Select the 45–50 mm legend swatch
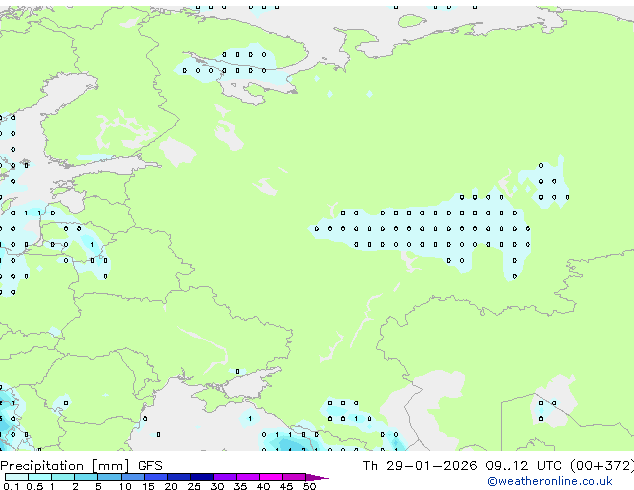The width and height of the screenshot is (634, 490). click(x=294, y=477)
